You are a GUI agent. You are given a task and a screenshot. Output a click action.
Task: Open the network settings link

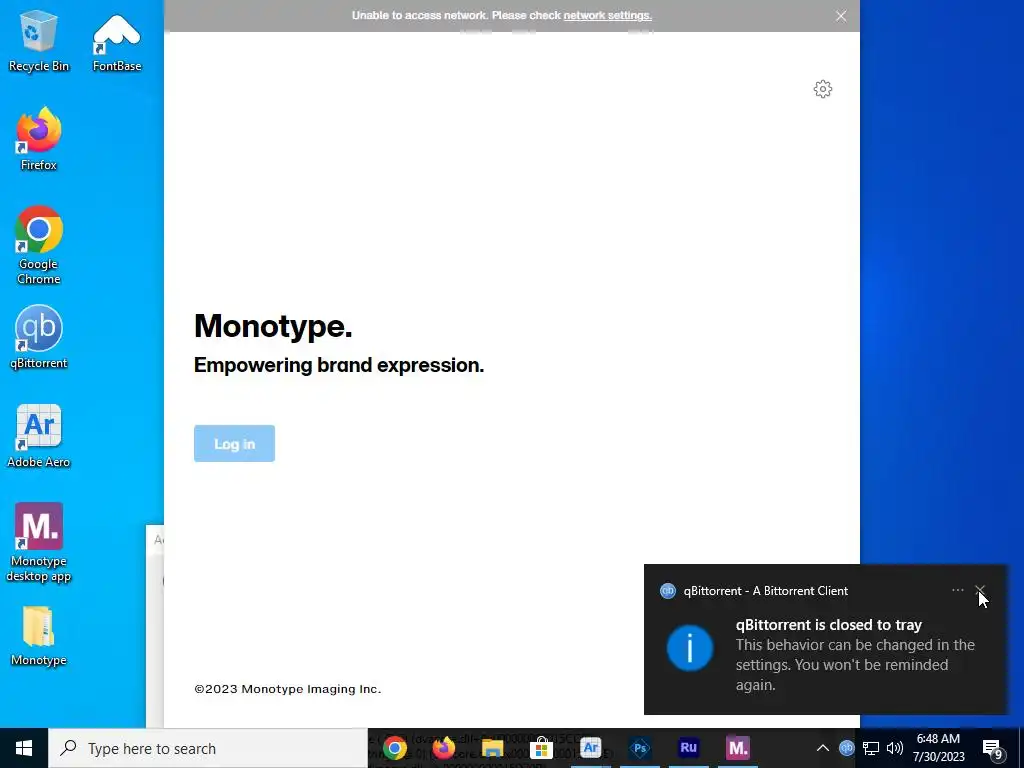tap(607, 15)
